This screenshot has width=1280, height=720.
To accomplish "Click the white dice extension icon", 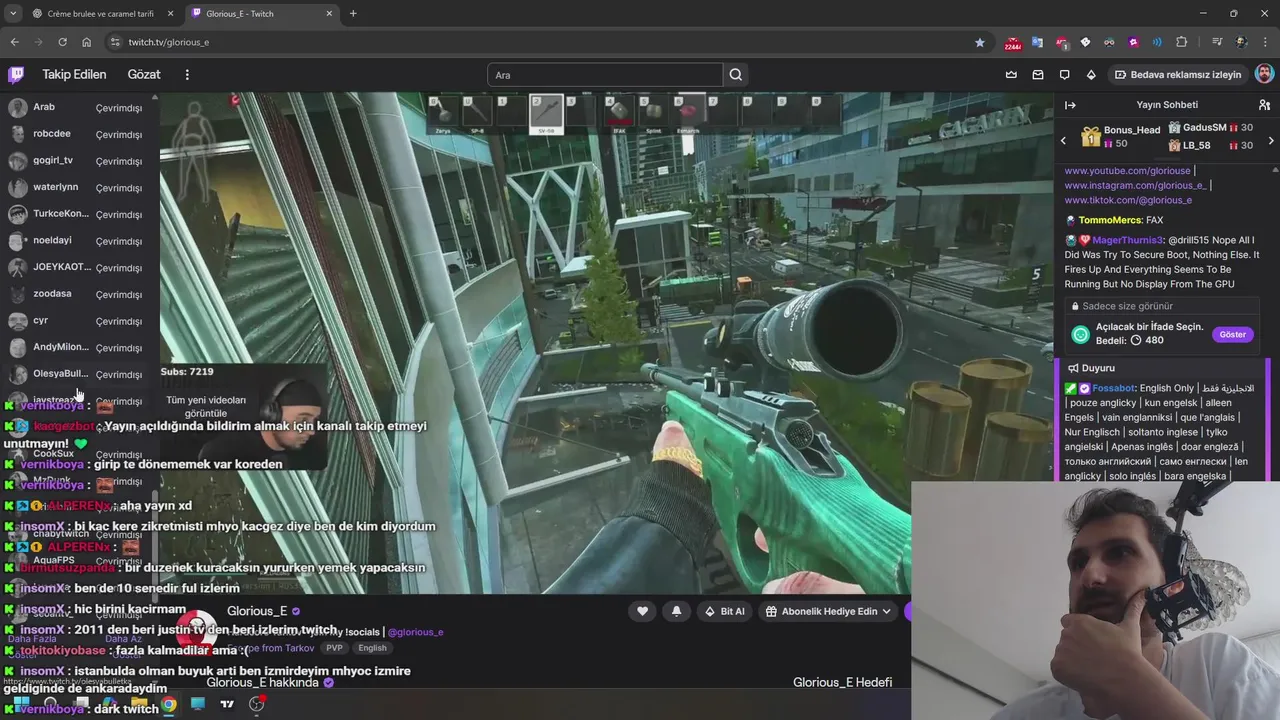I will click(x=1085, y=42).
